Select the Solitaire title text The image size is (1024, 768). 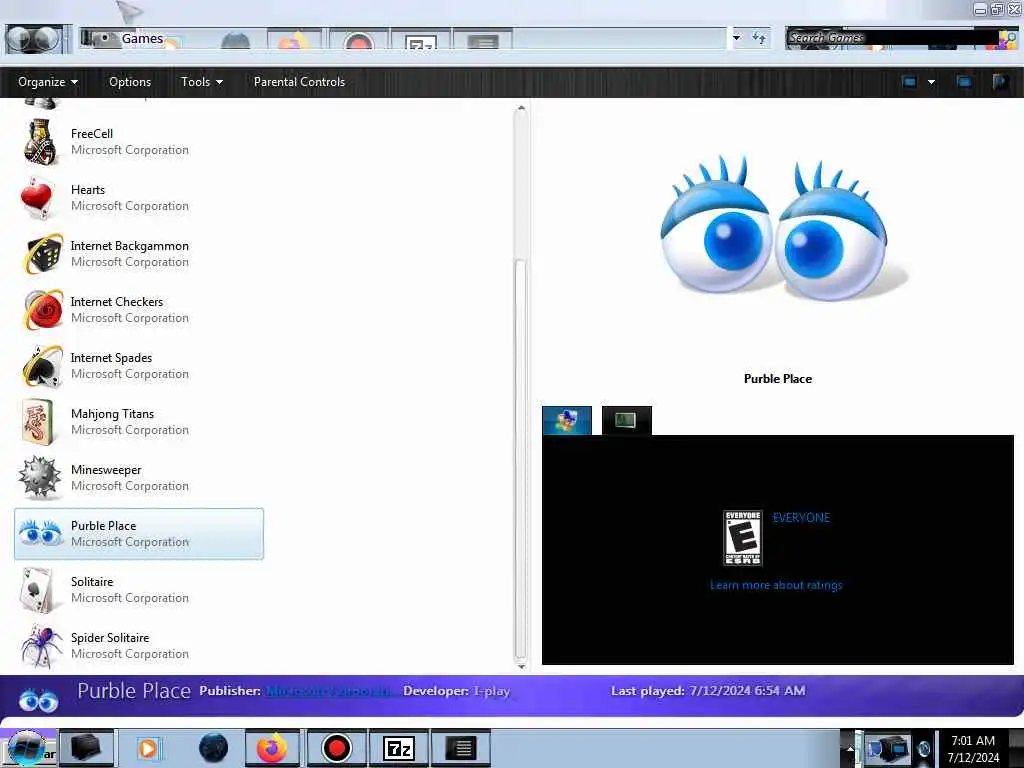[92, 581]
